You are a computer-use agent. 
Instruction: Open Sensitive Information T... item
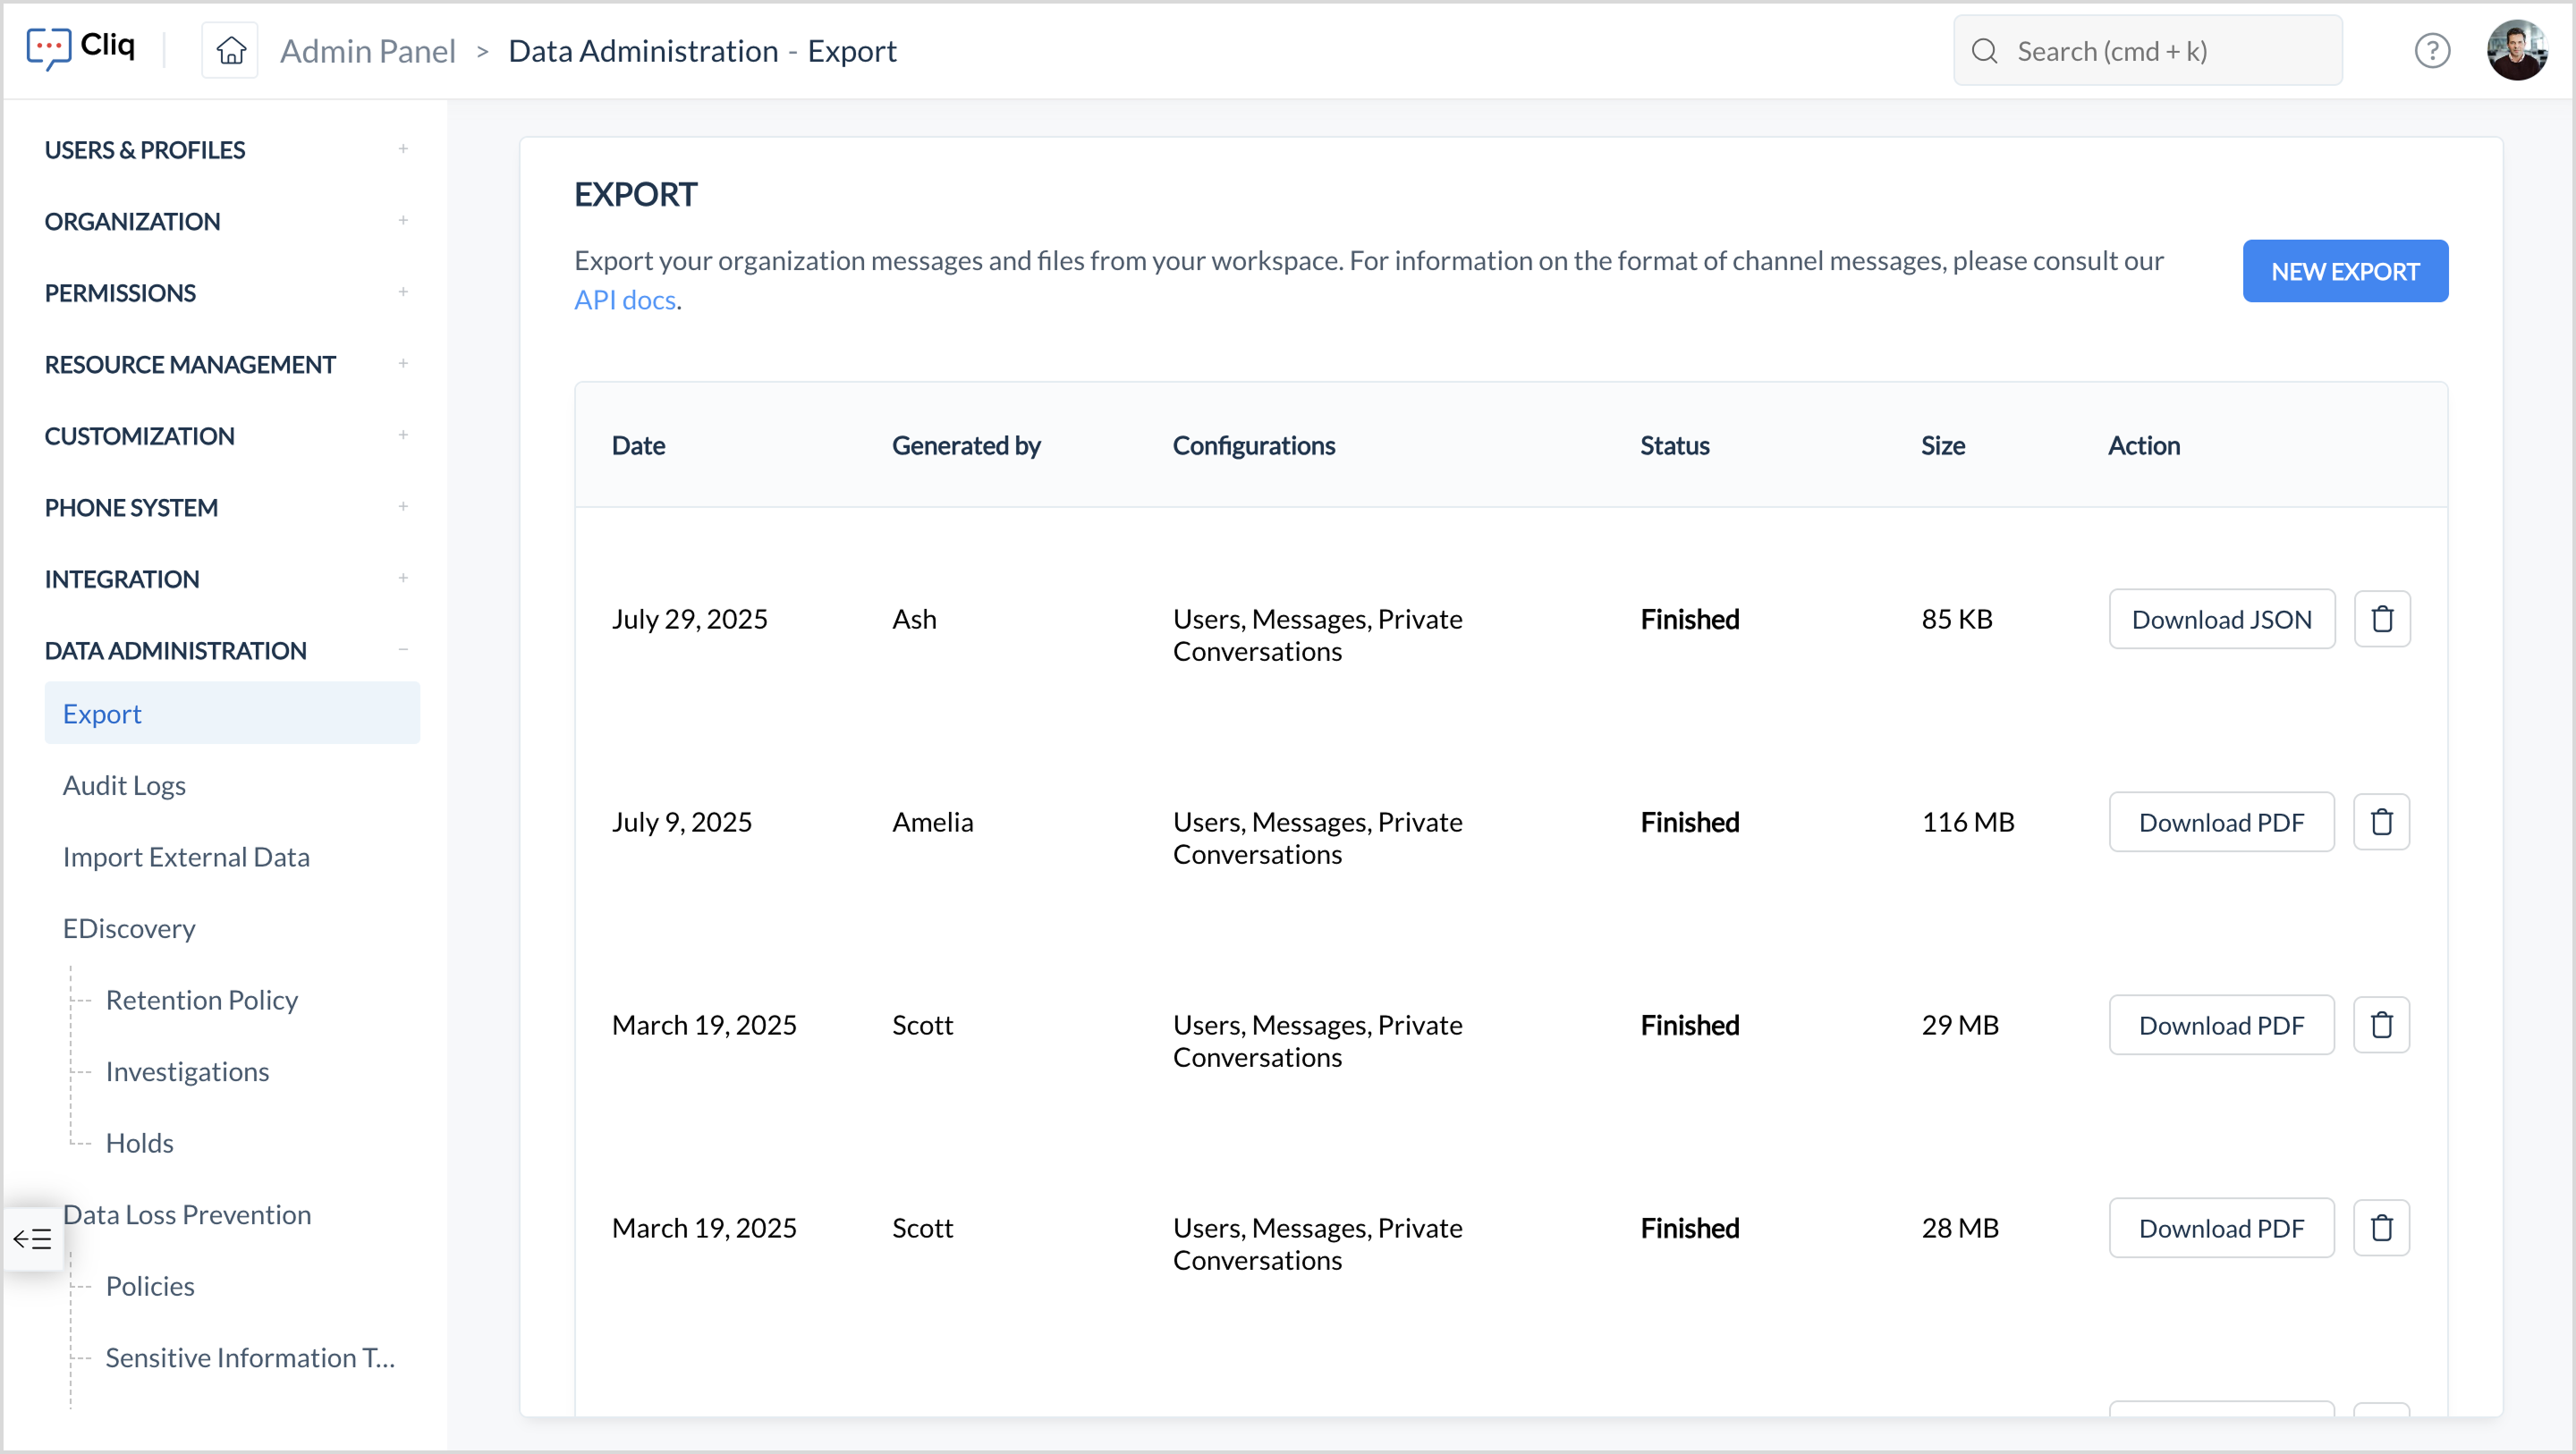pos(250,1357)
